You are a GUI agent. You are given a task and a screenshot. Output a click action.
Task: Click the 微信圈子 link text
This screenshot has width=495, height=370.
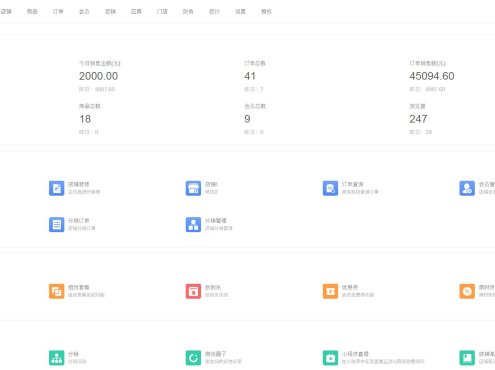pos(215,354)
